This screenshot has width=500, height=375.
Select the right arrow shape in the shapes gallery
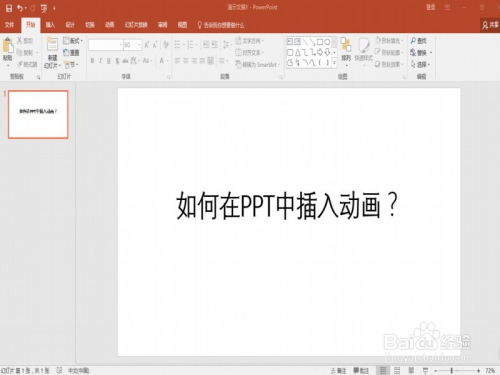(x=320, y=52)
